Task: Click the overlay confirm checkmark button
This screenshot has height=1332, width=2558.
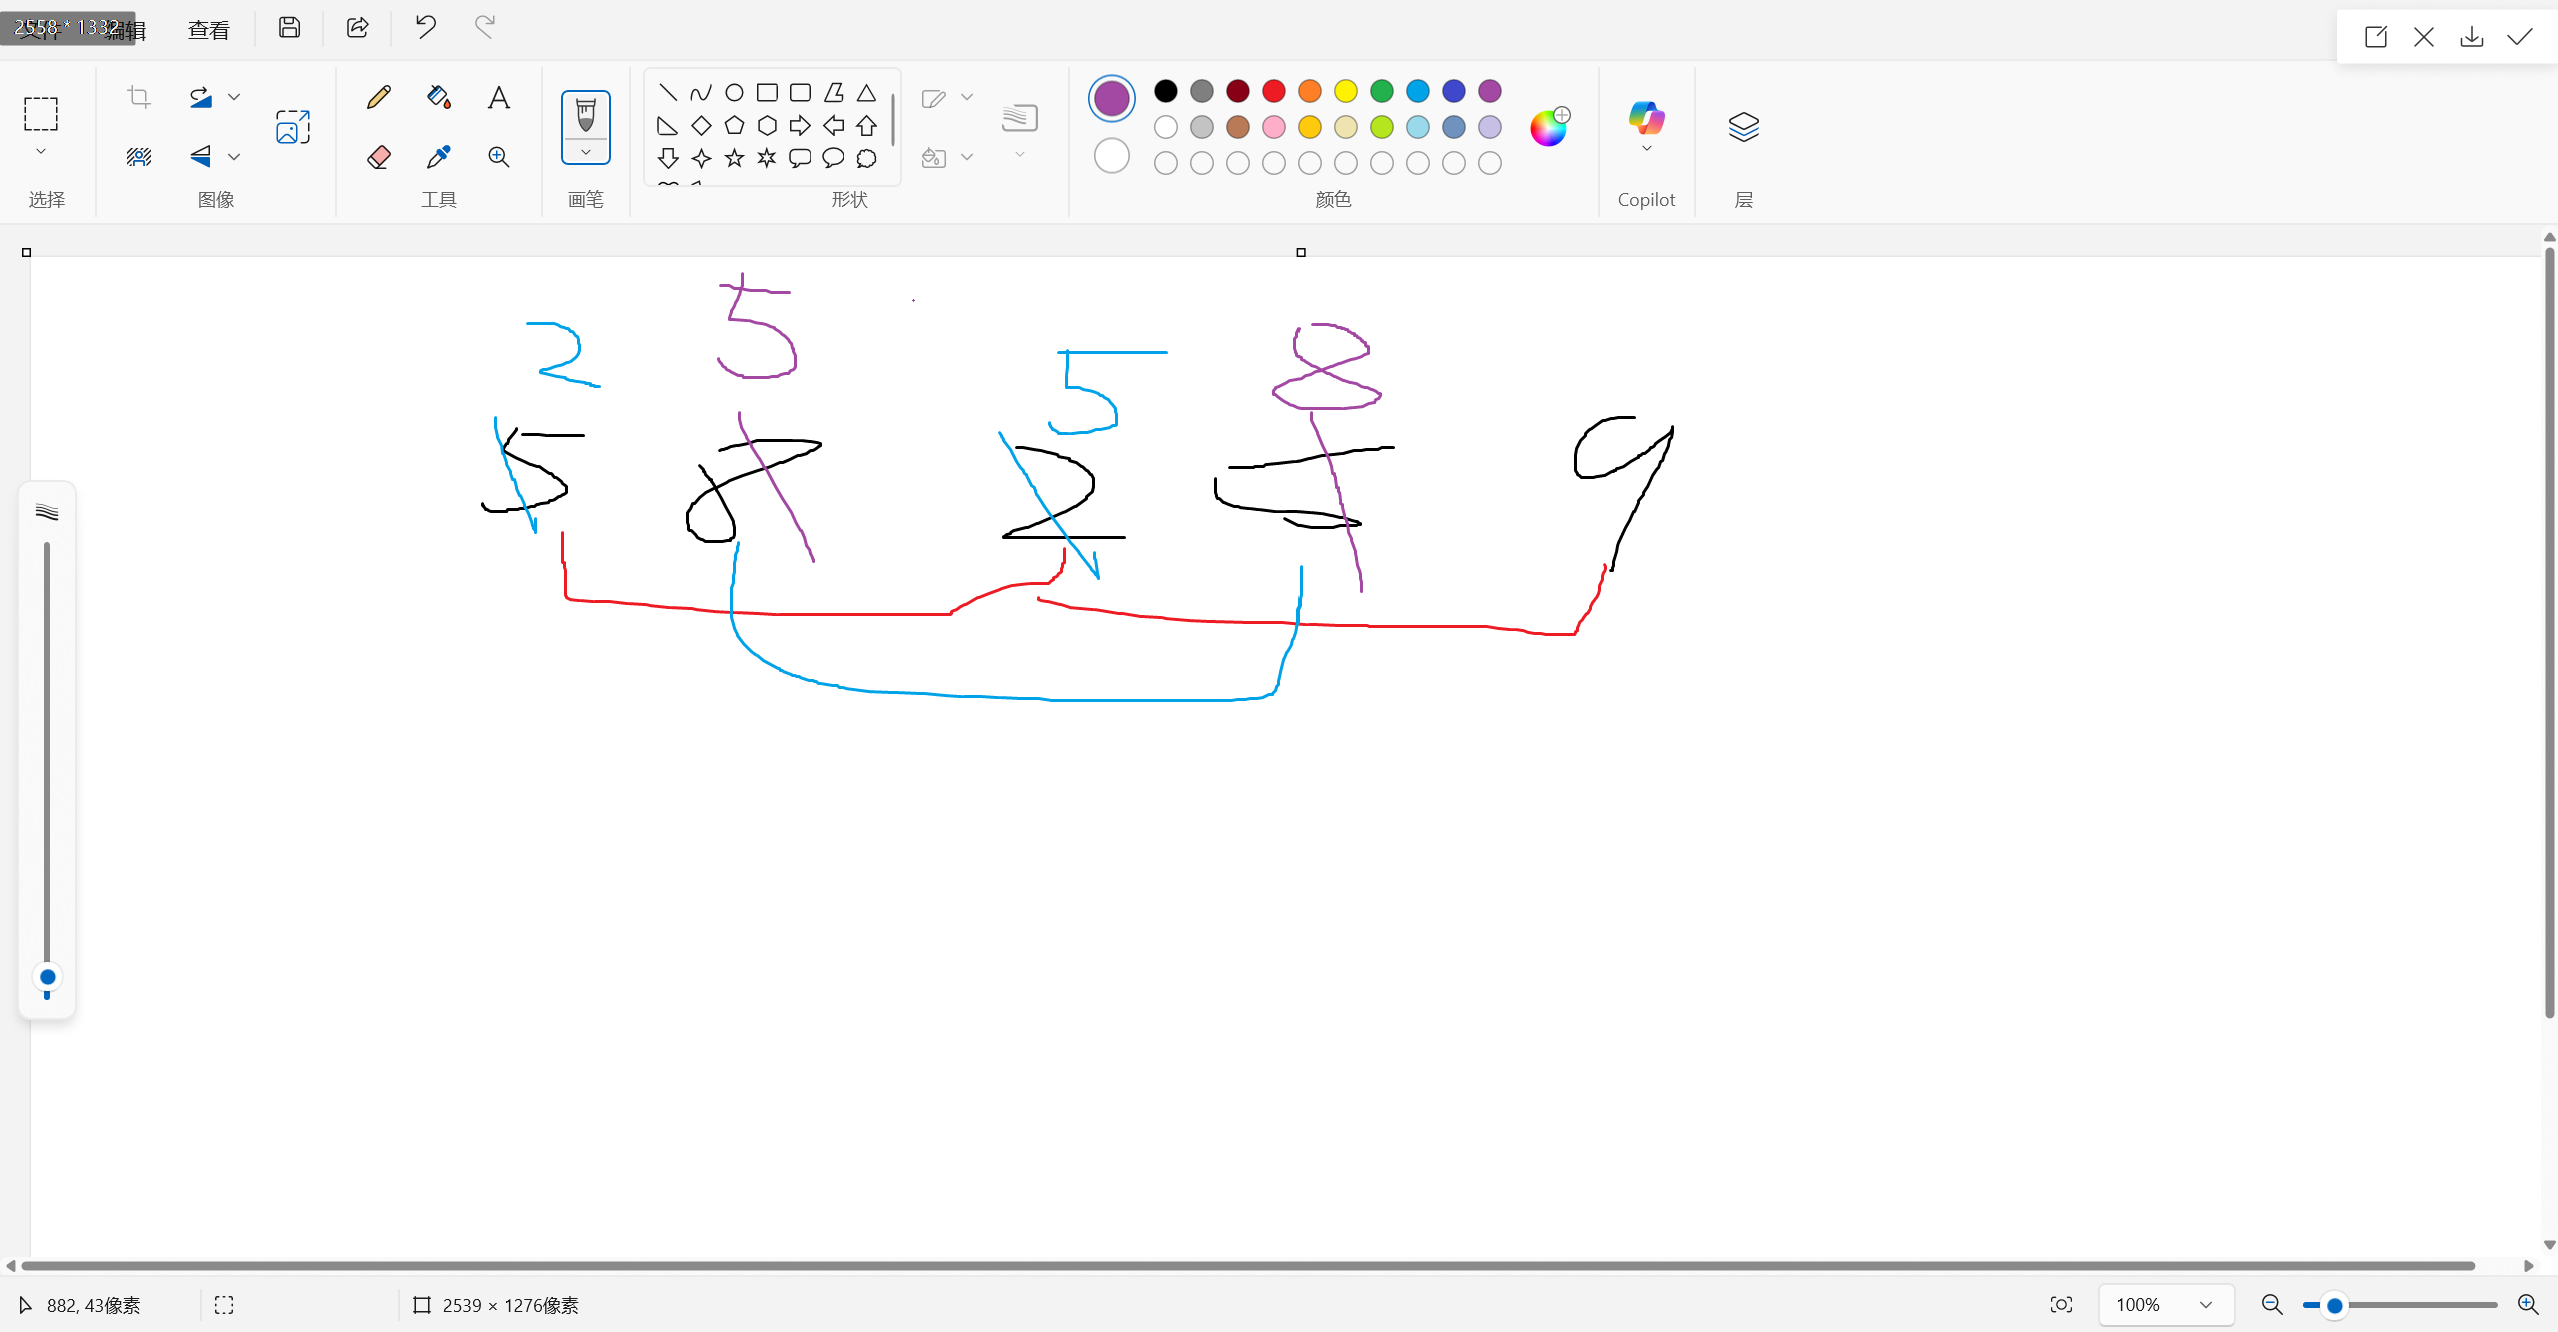Action: tap(2519, 37)
